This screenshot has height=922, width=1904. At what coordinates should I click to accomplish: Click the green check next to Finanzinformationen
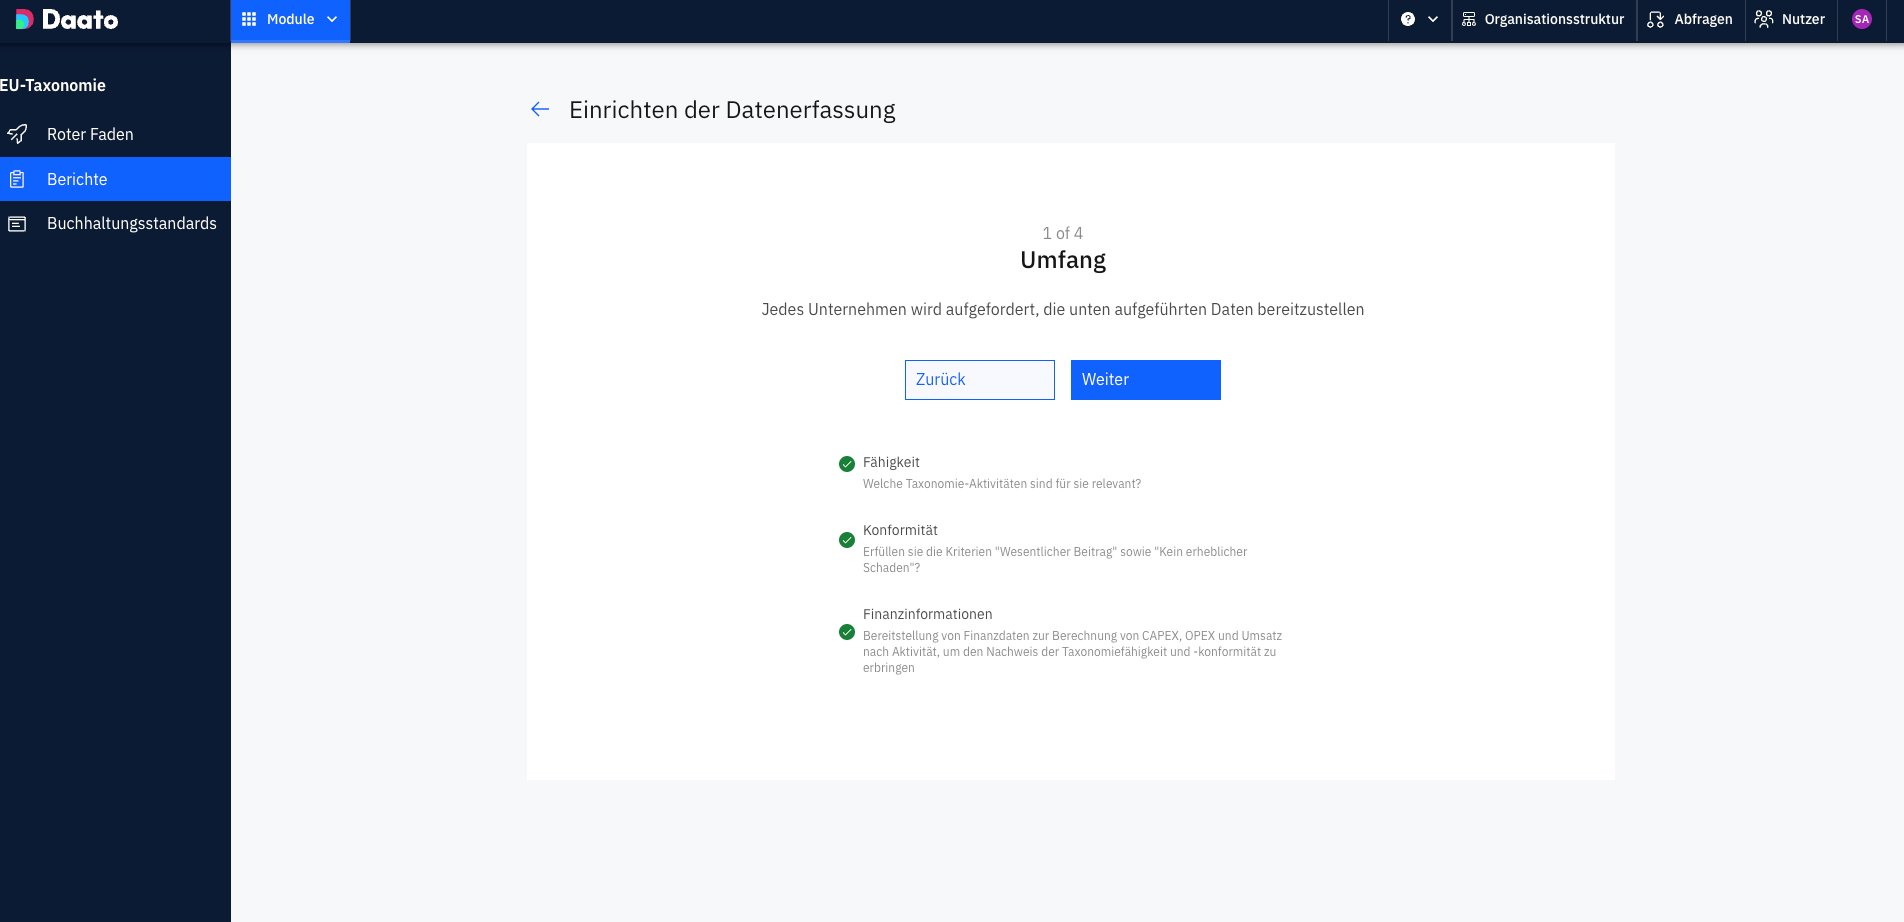[847, 632]
